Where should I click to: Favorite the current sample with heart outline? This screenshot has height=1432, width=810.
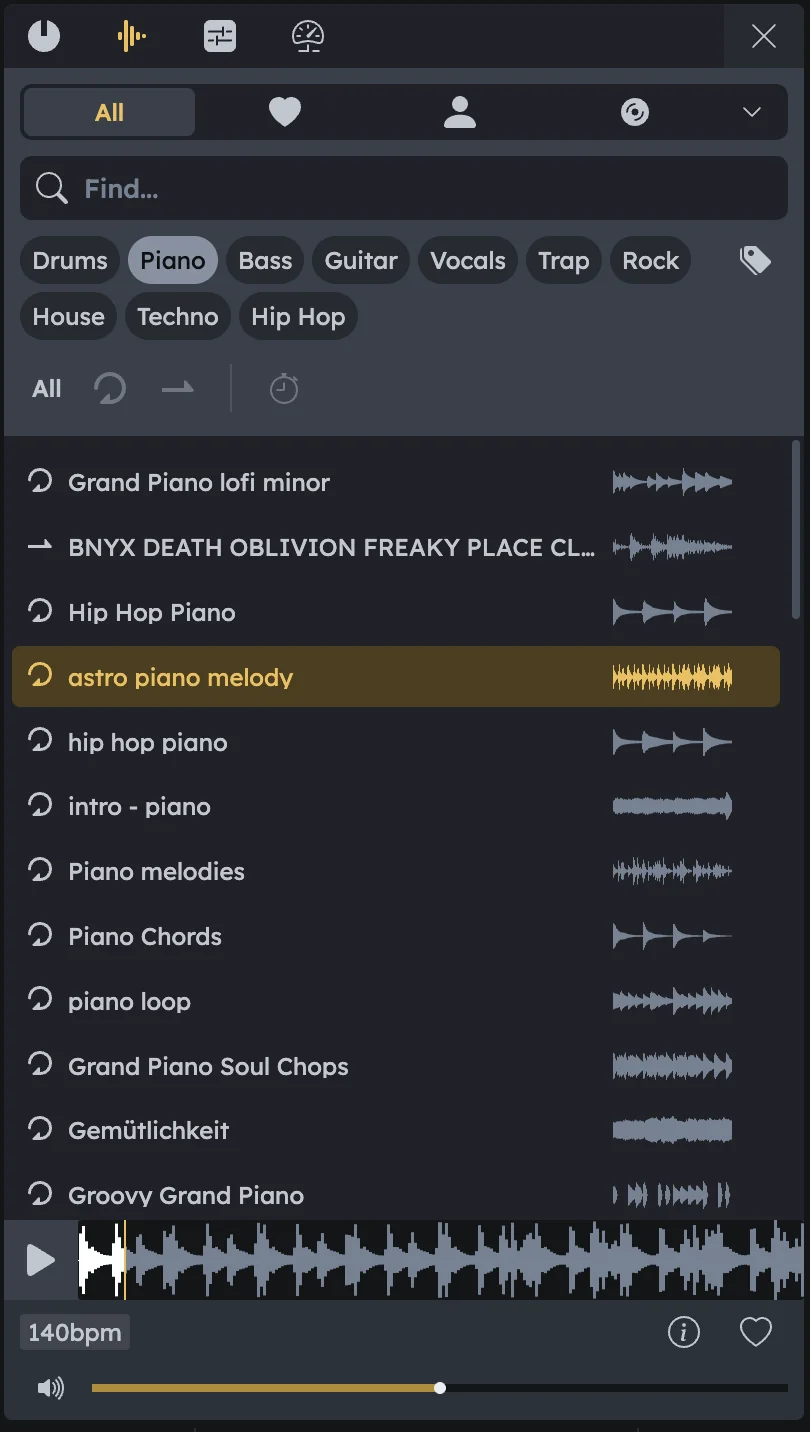click(x=756, y=1332)
